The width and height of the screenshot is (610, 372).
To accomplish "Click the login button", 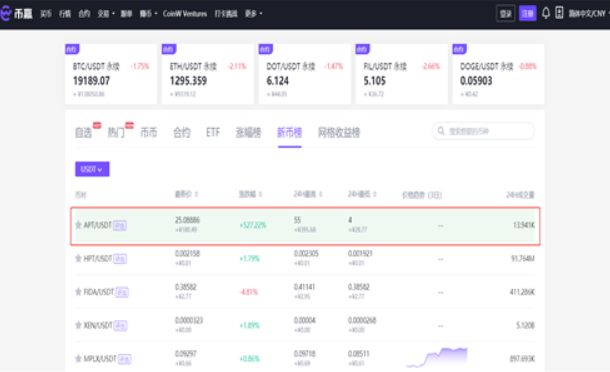I will pos(506,14).
